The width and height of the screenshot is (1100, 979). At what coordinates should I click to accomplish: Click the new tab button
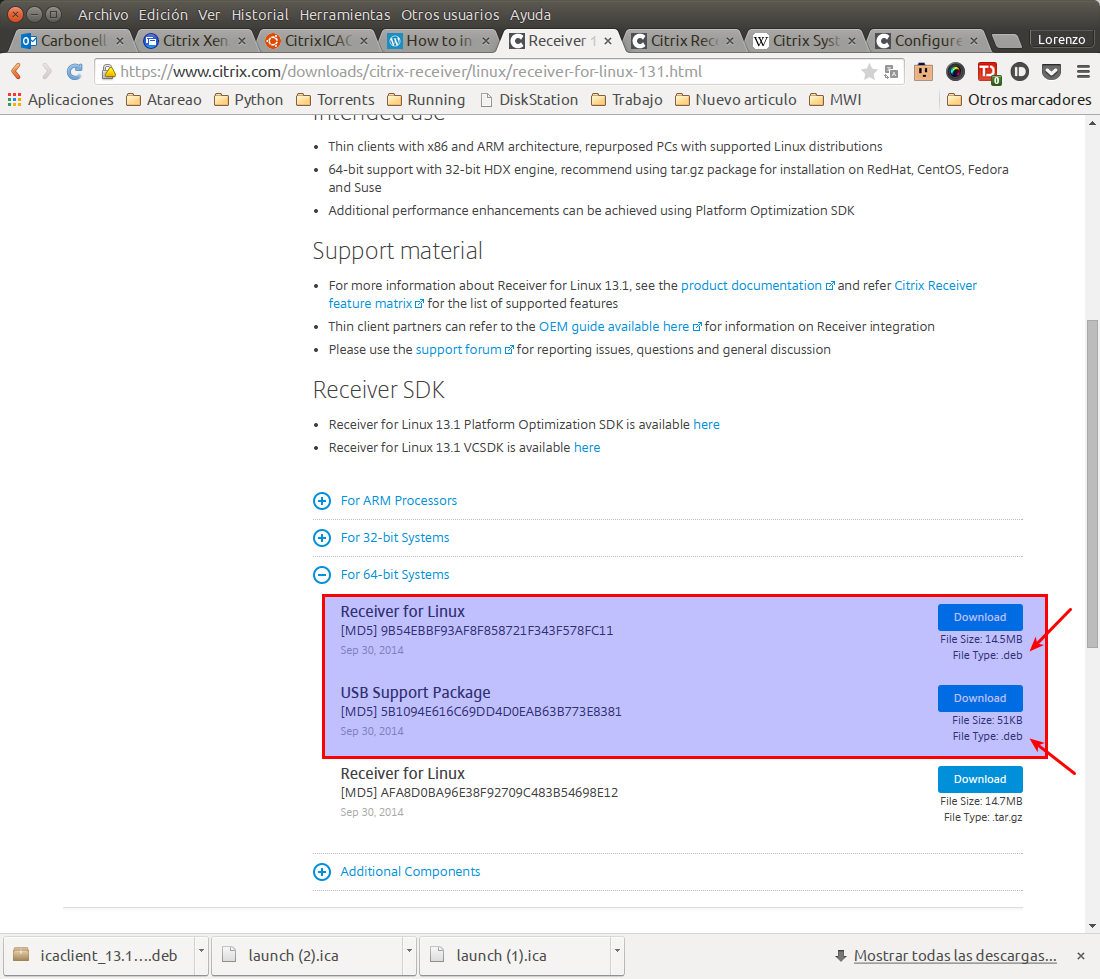click(x=1007, y=41)
